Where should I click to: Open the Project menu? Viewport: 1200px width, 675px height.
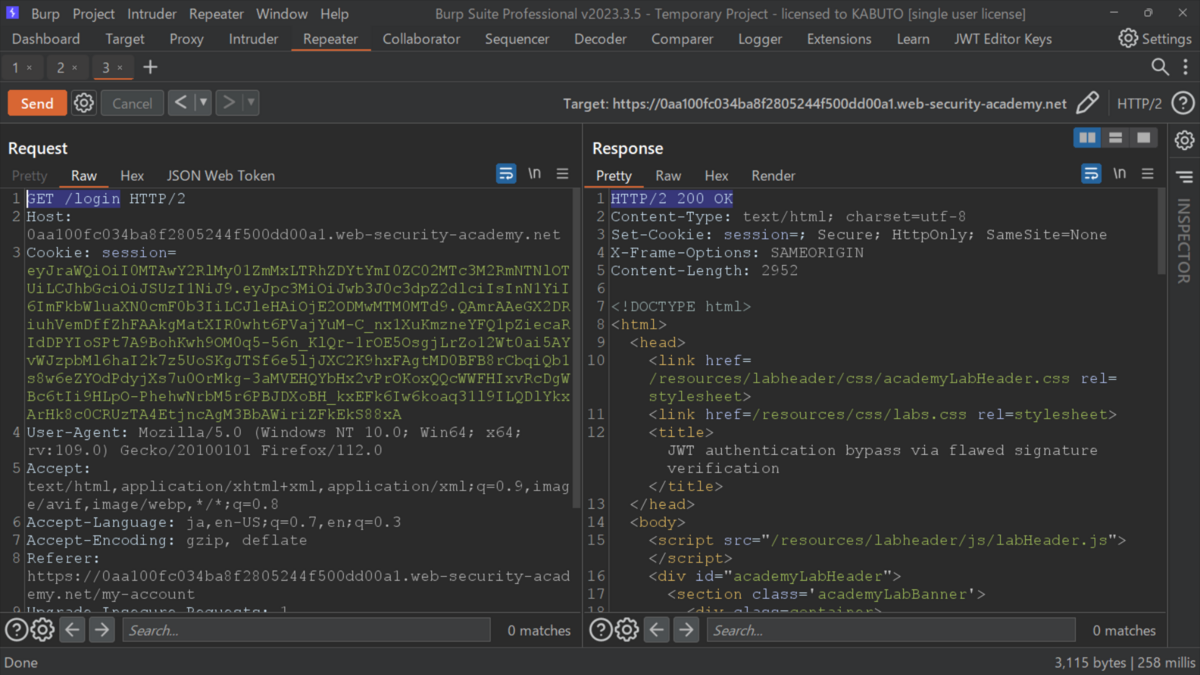click(x=94, y=14)
